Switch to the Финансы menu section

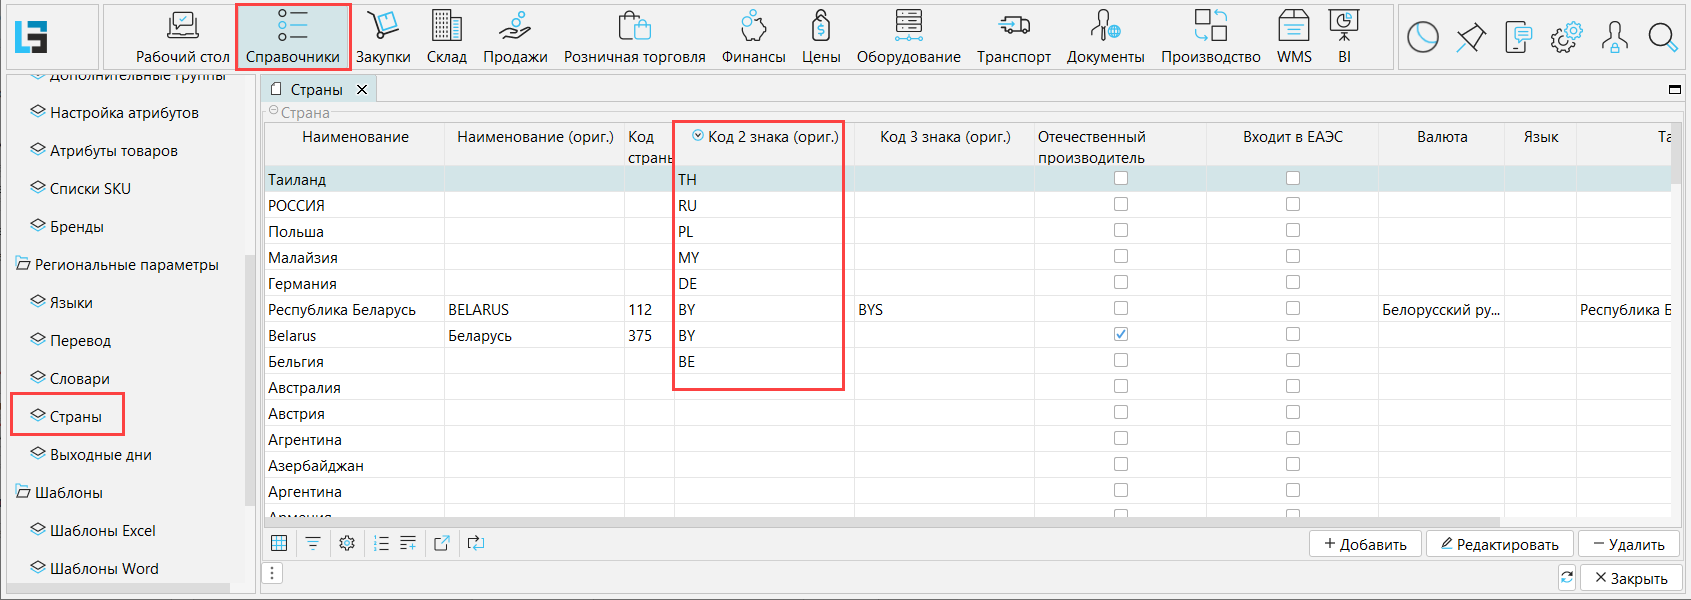(753, 38)
